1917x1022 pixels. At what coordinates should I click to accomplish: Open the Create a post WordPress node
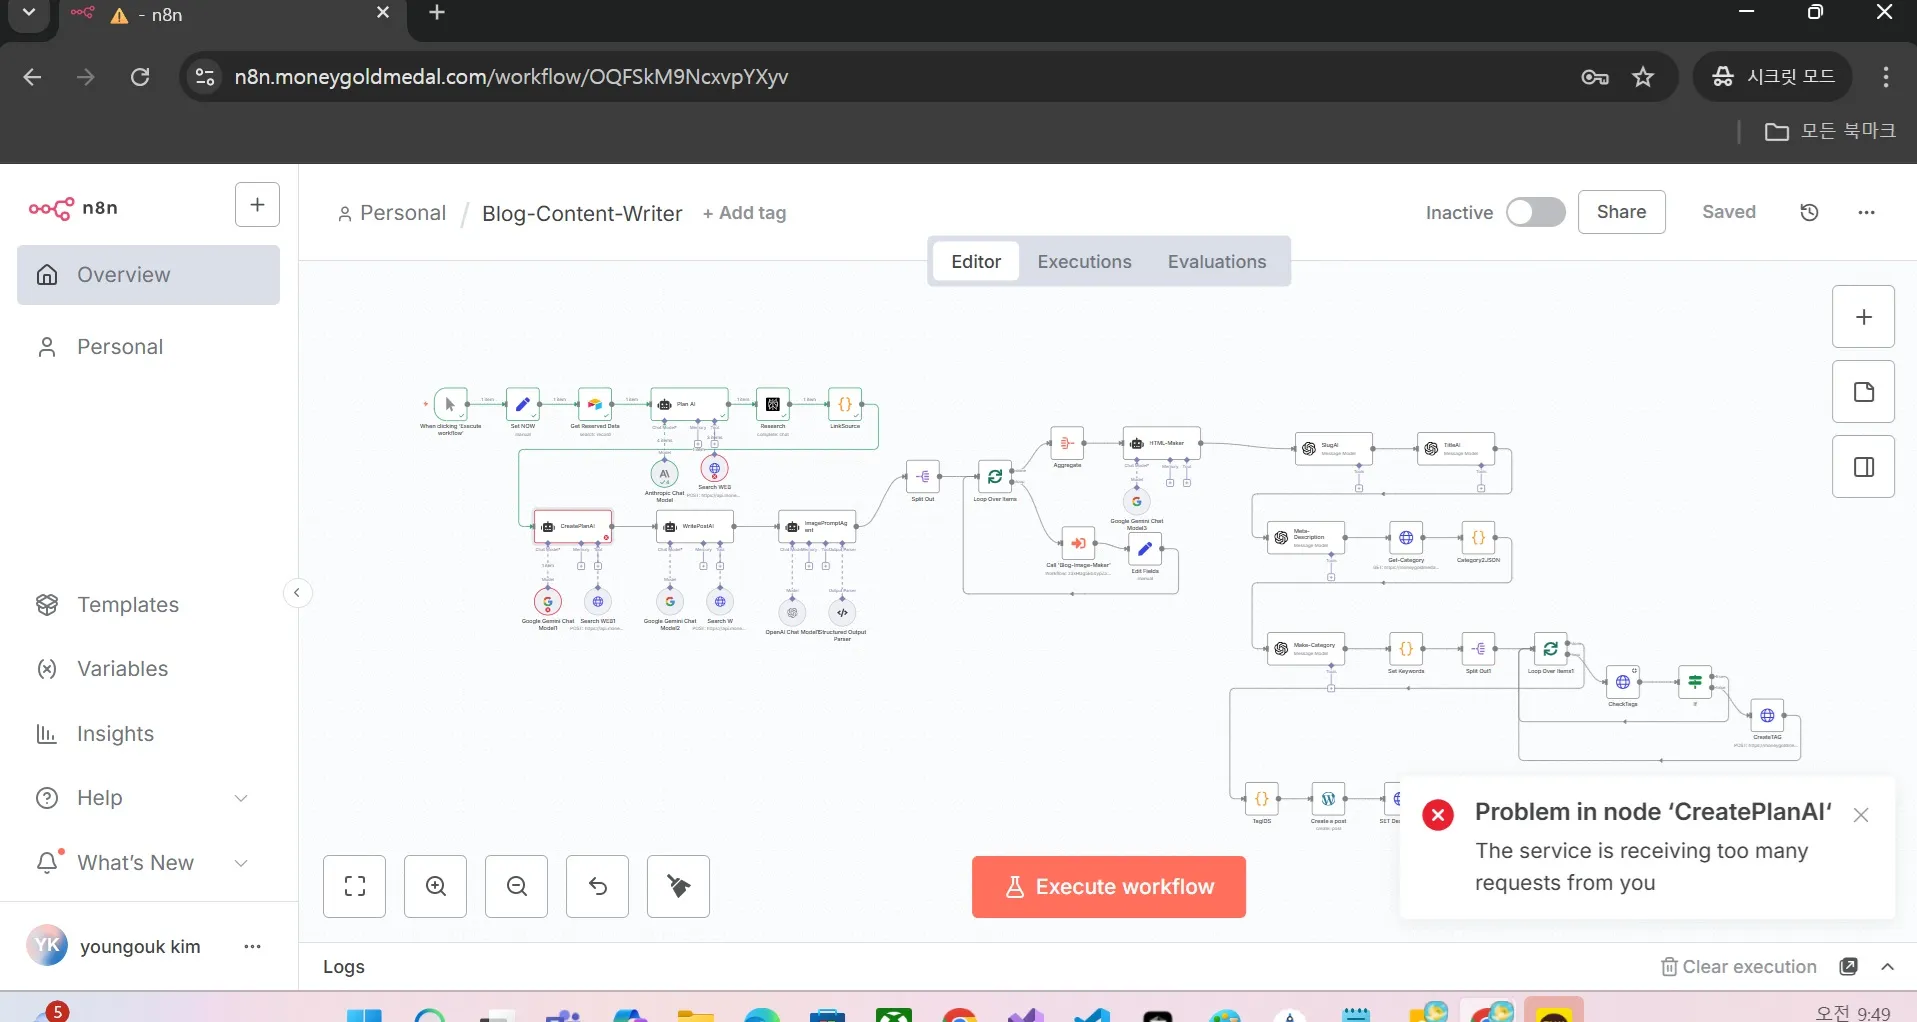(x=1329, y=799)
